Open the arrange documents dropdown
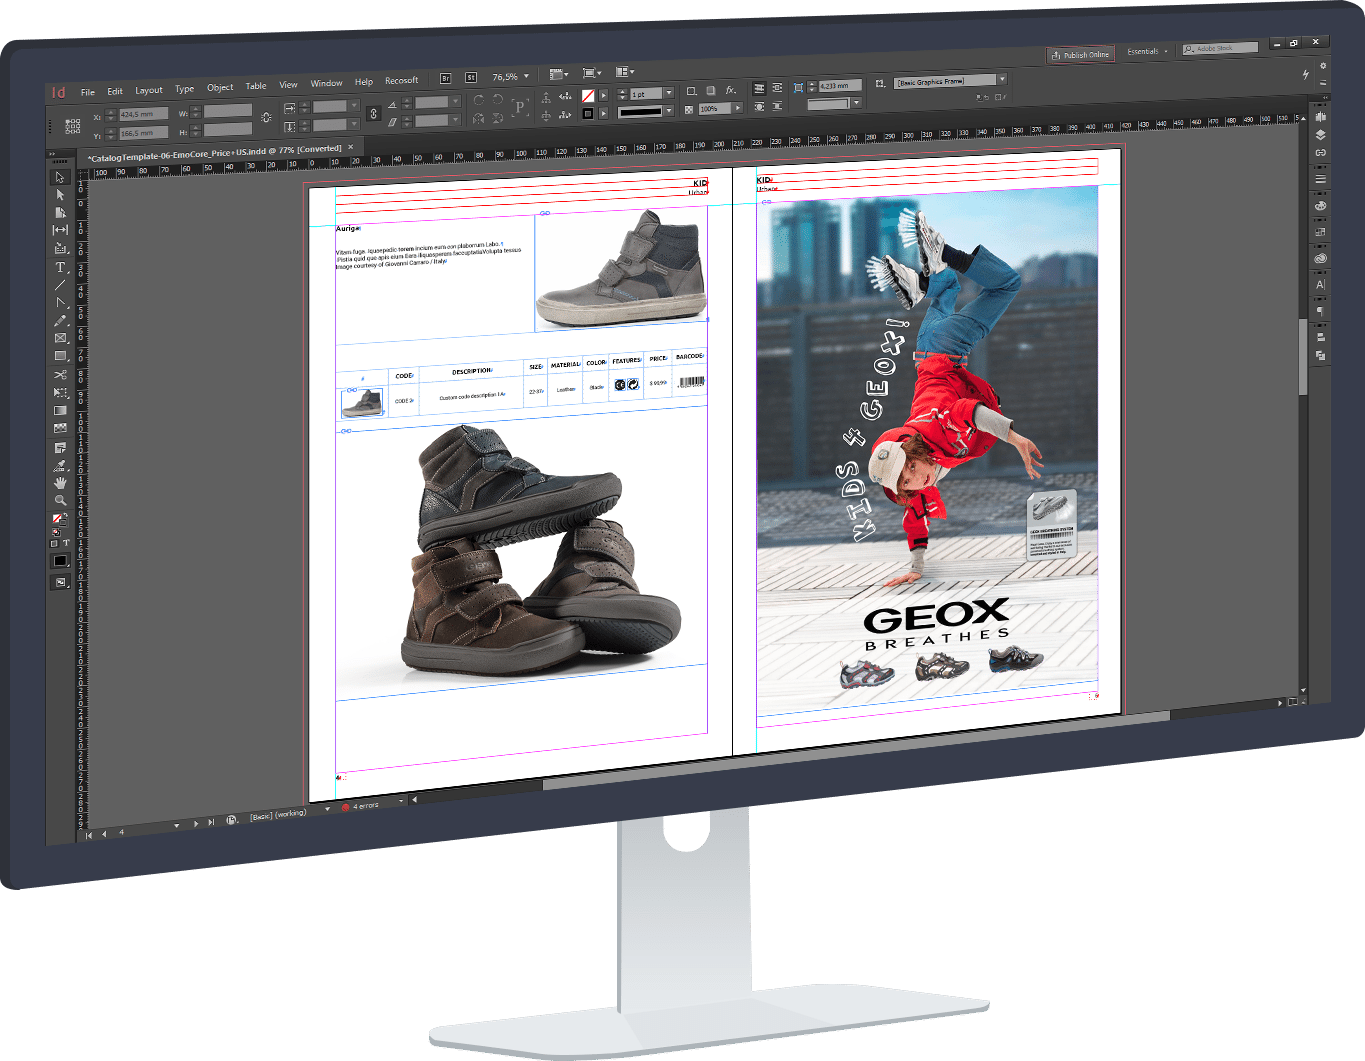This screenshot has width=1365, height=1061. click(x=625, y=71)
